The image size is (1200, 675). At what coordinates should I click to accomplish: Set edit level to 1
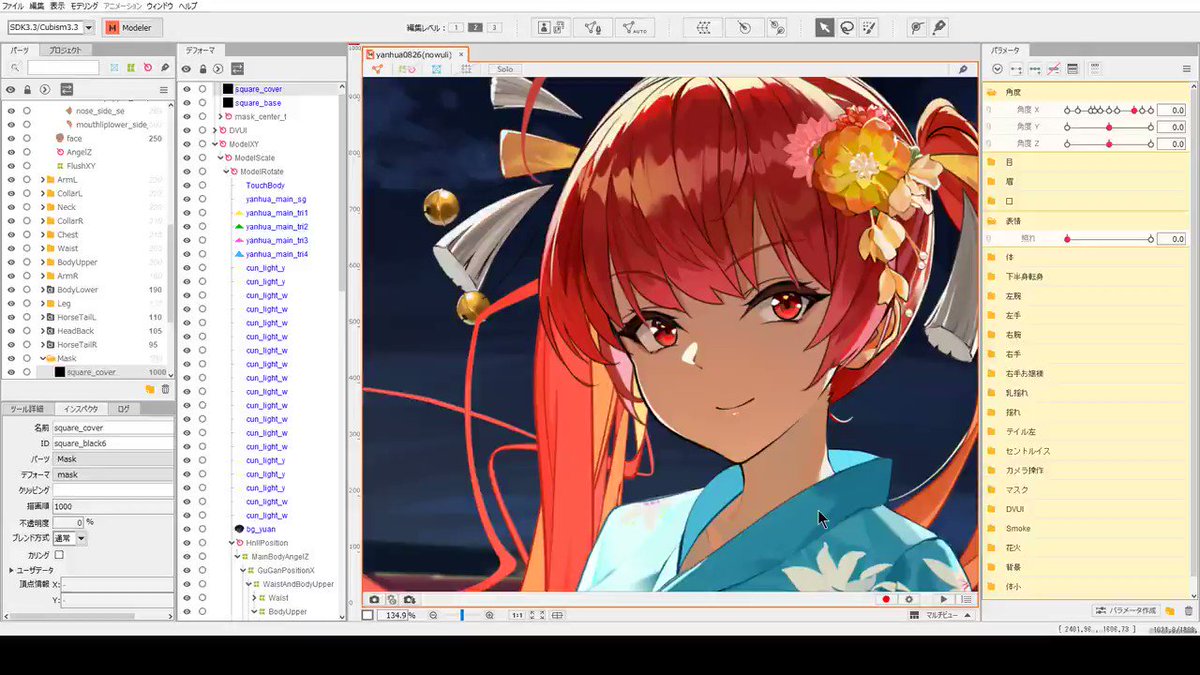coord(456,28)
